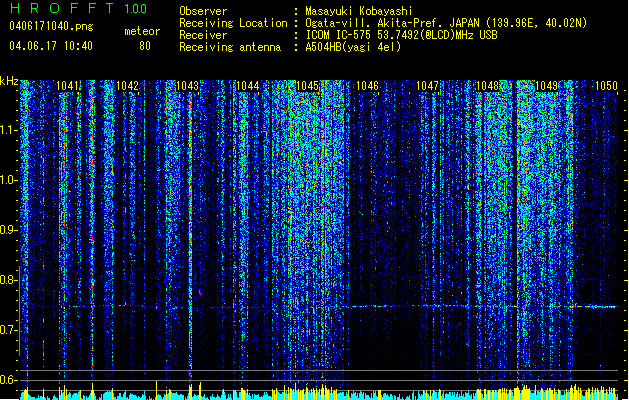Select the antenna value A504HB(yagi 4el)

coord(353,47)
